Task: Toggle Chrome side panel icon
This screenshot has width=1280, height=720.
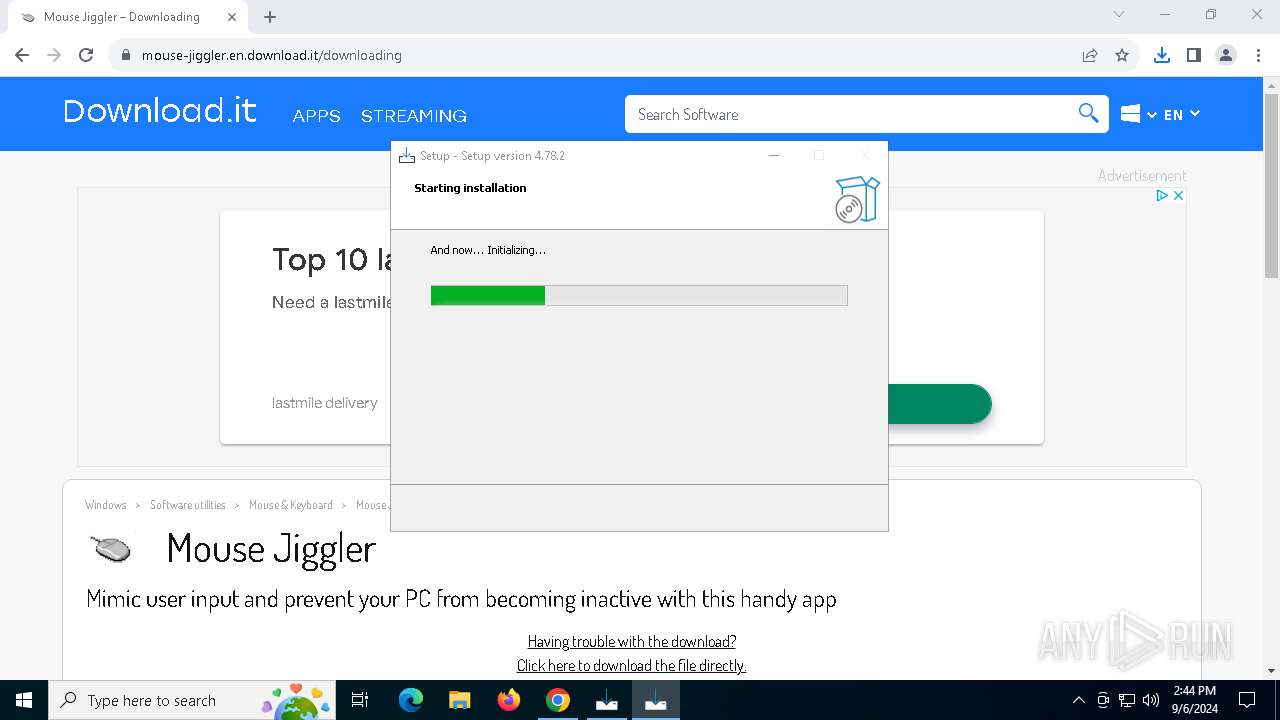Action: [1193, 55]
